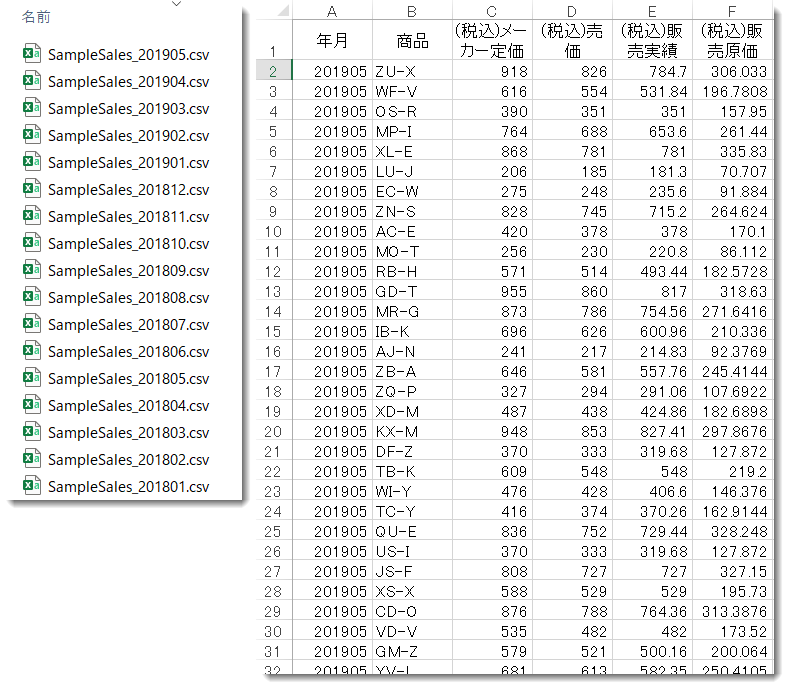Click the Excel icon of SampleSales_201812.csv
The height and width of the screenshot is (689, 789).
[x=32, y=188]
